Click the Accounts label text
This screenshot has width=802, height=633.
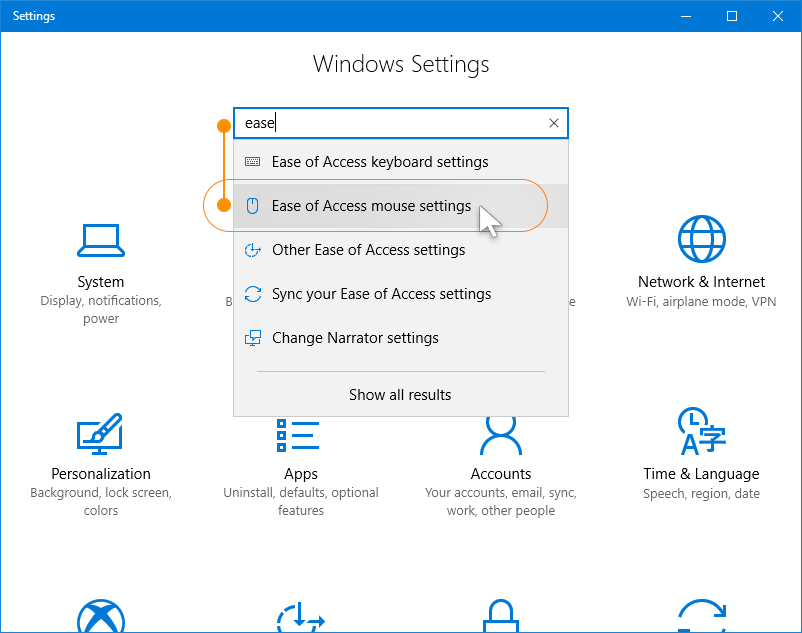pos(500,474)
